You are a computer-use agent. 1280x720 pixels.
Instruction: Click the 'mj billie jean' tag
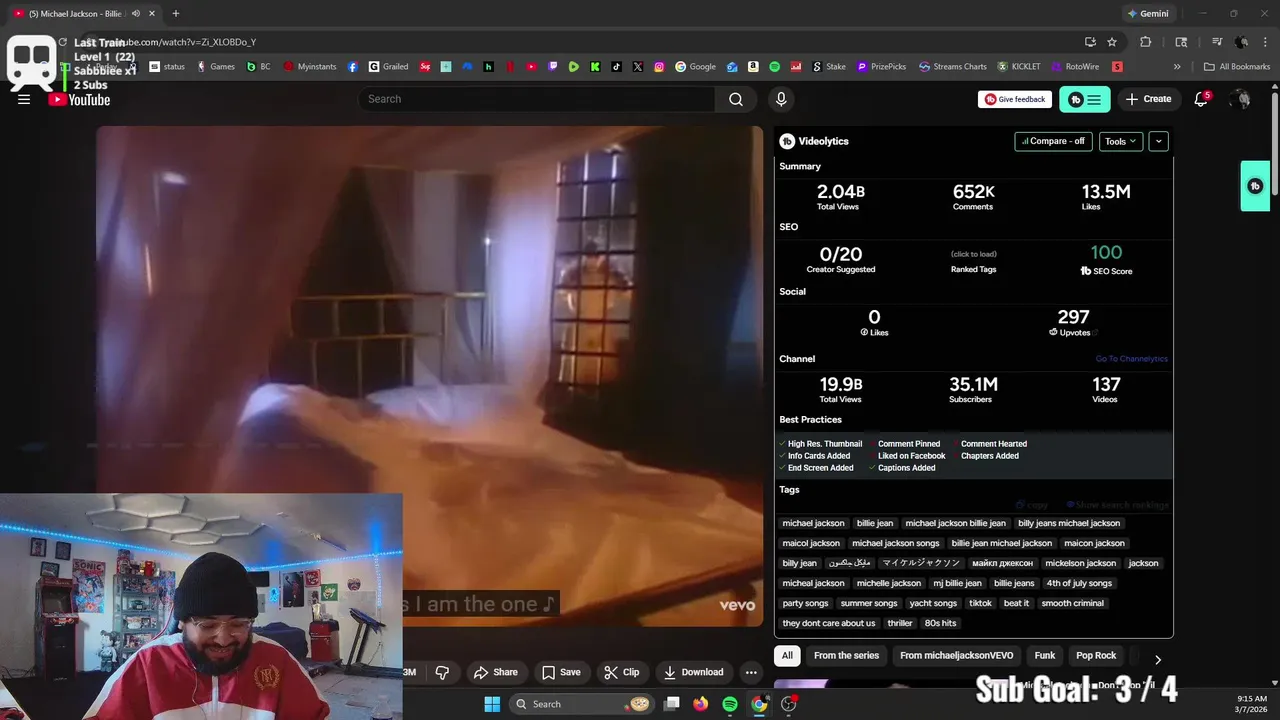pyautogui.click(x=957, y=583)
